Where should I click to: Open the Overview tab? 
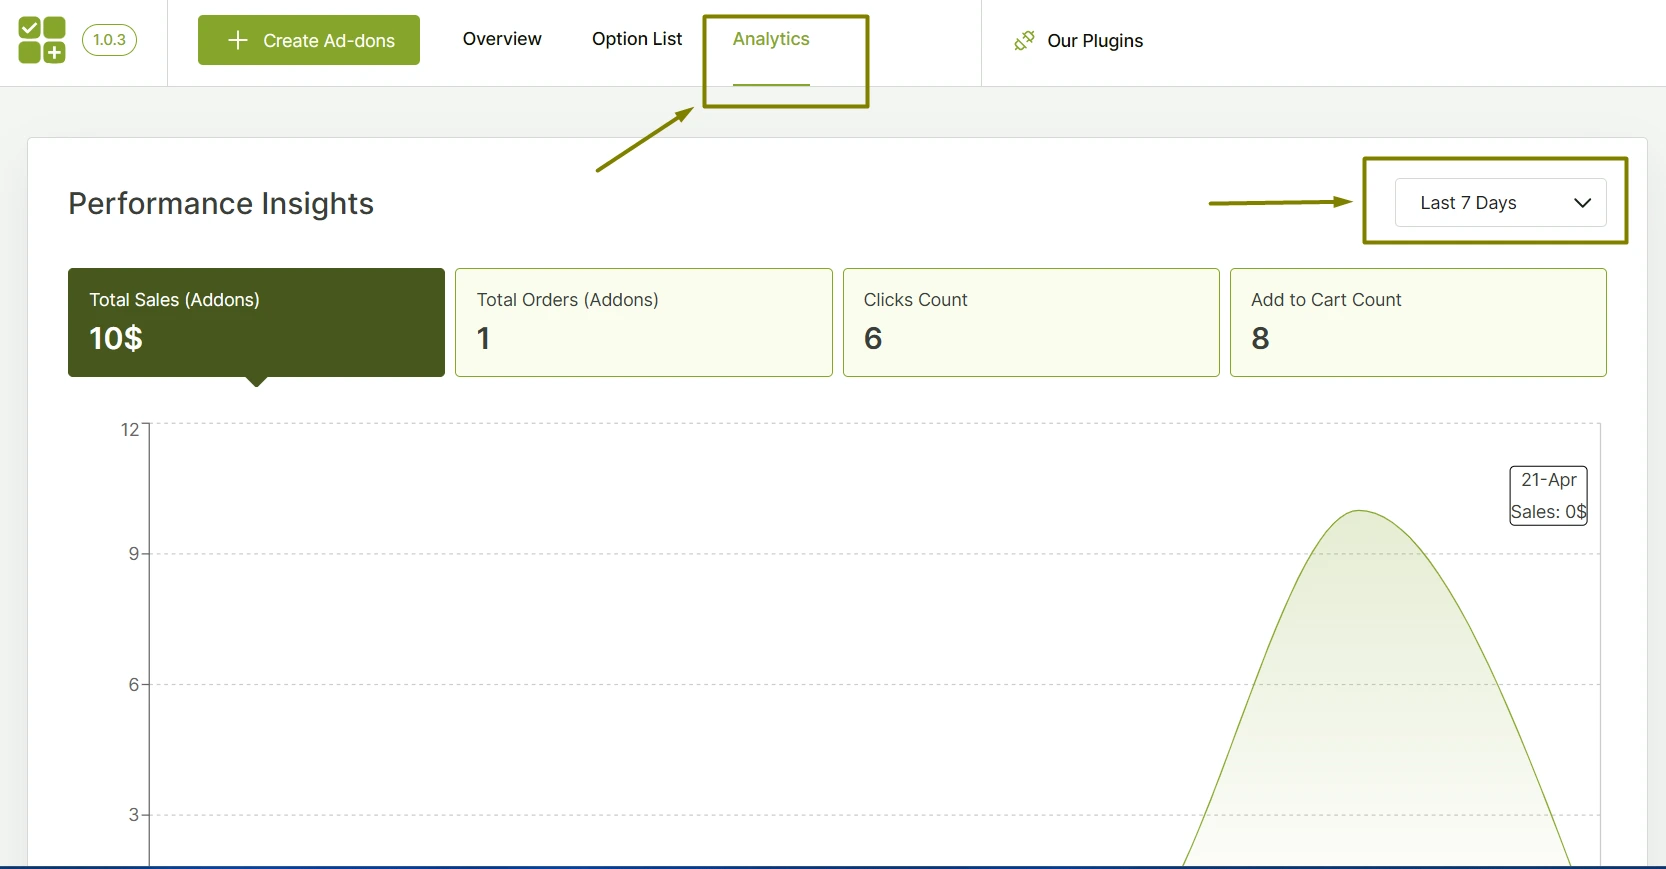click(502, 39)
